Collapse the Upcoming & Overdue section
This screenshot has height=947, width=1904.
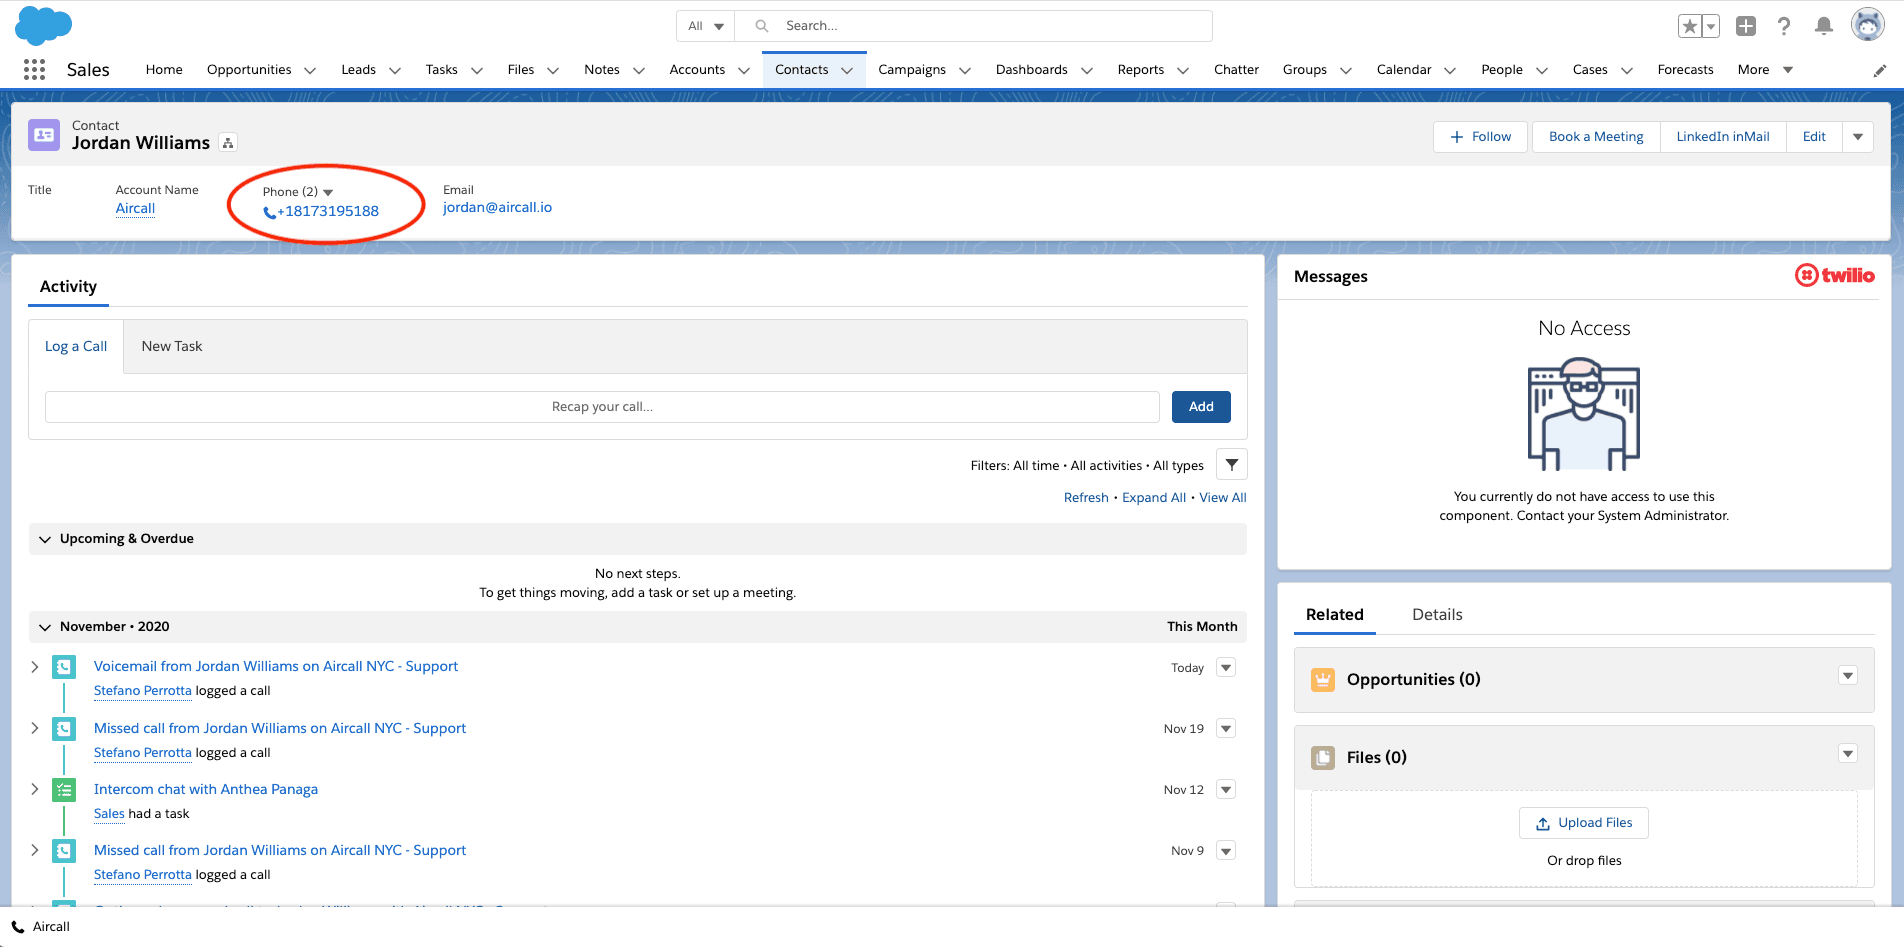pyautogui.click(x=44, y=539)
